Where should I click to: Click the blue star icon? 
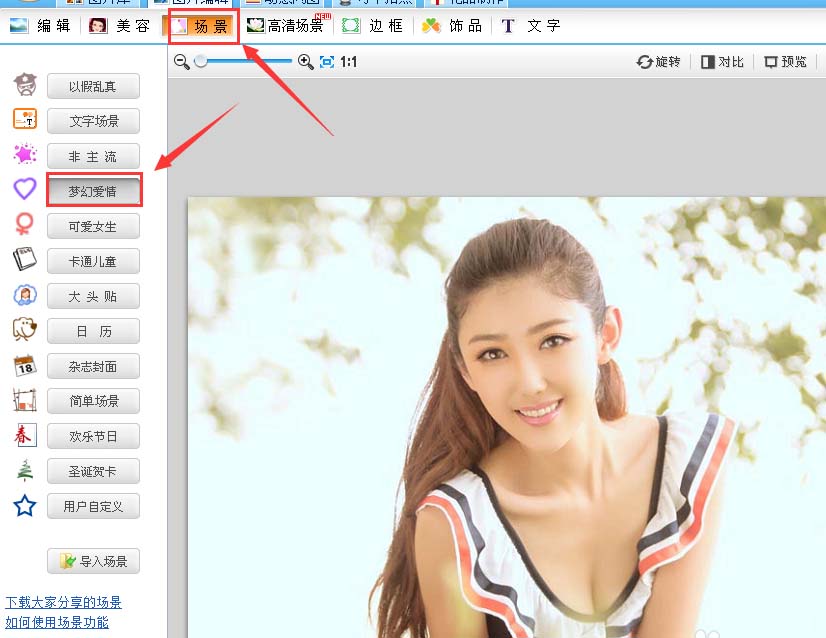pos(25,506)
